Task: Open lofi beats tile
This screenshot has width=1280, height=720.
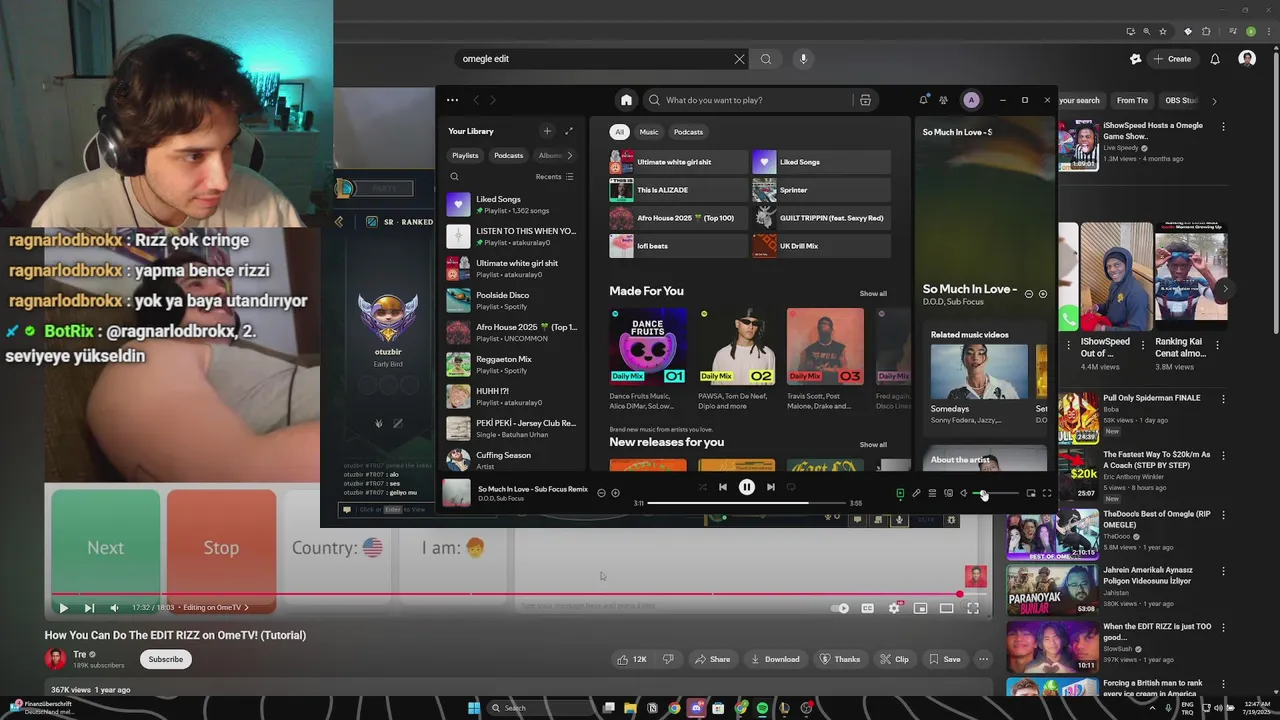Action: pos(678,246)
